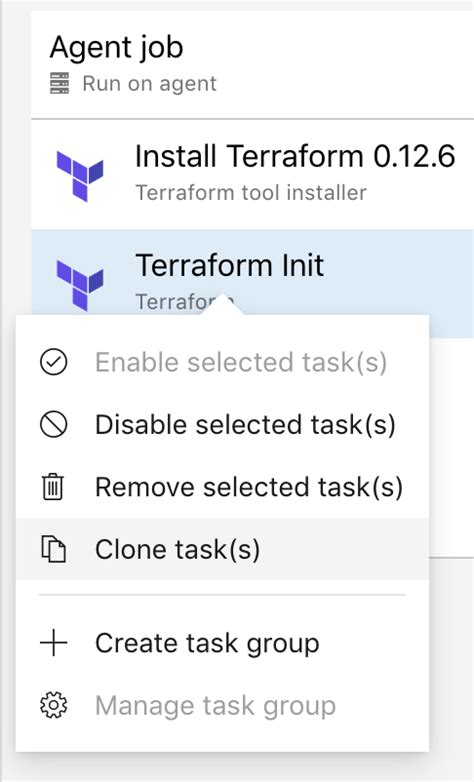Choose Create task group option
The height and width of the screenshot is (782, 474).
click(x=222, y=643)
